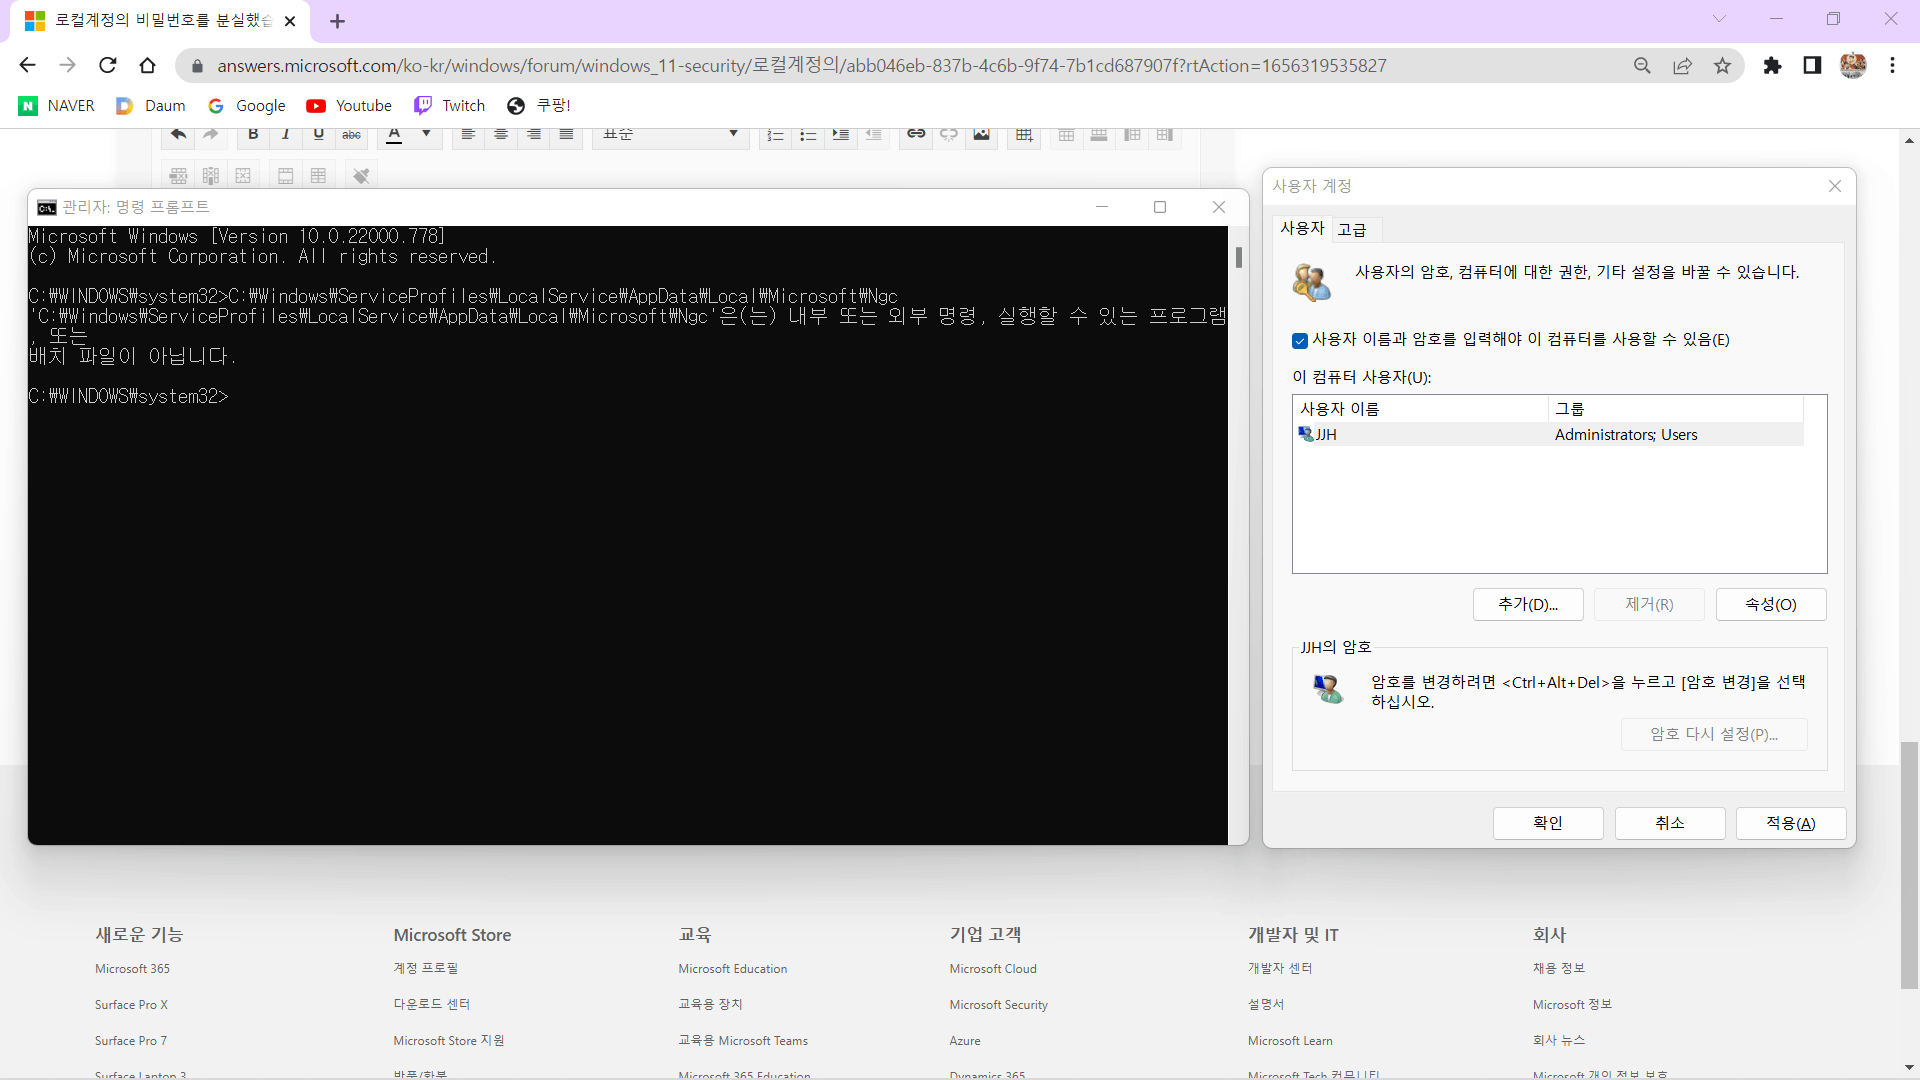Align text left in editor toolbar
1920x1080 pixels.
tap(468, 135)
